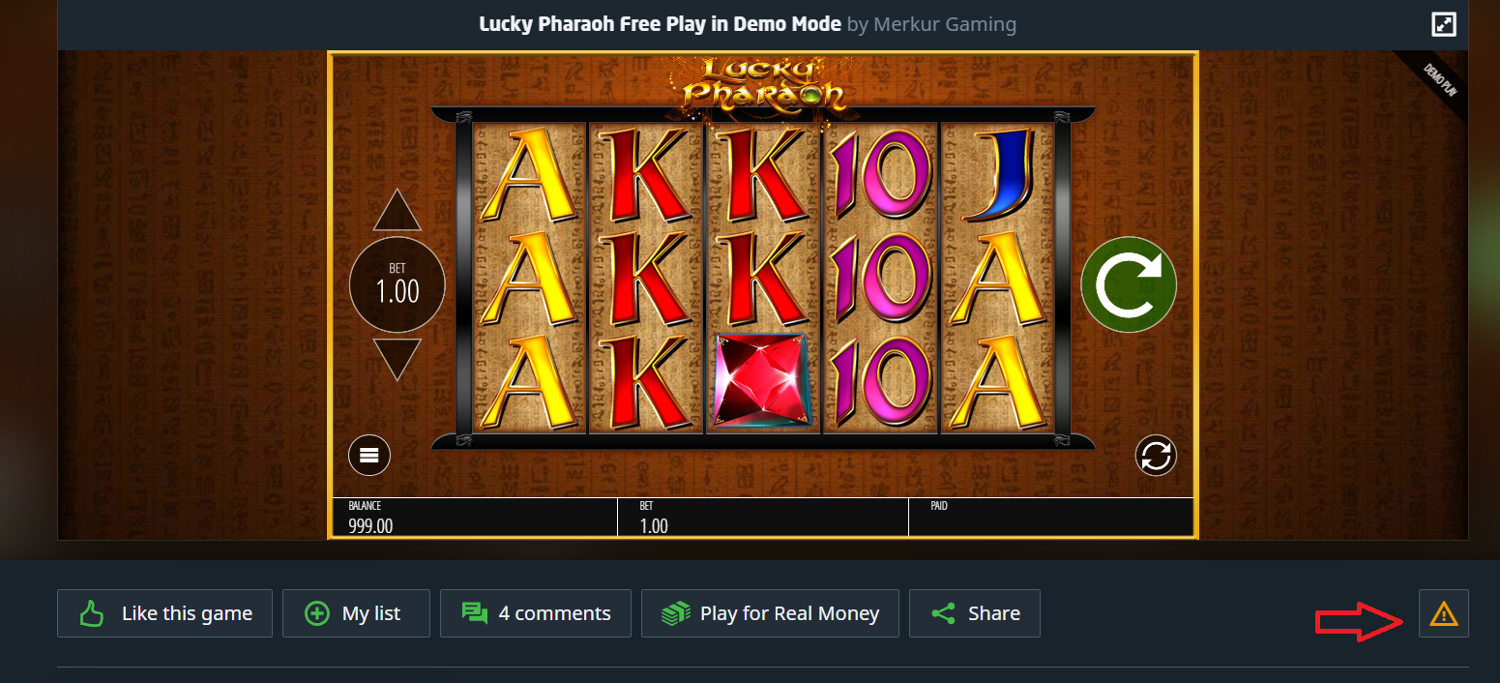Open the Share options
Viewport: 1500px width, 683px height.
(x=975, y=613)
